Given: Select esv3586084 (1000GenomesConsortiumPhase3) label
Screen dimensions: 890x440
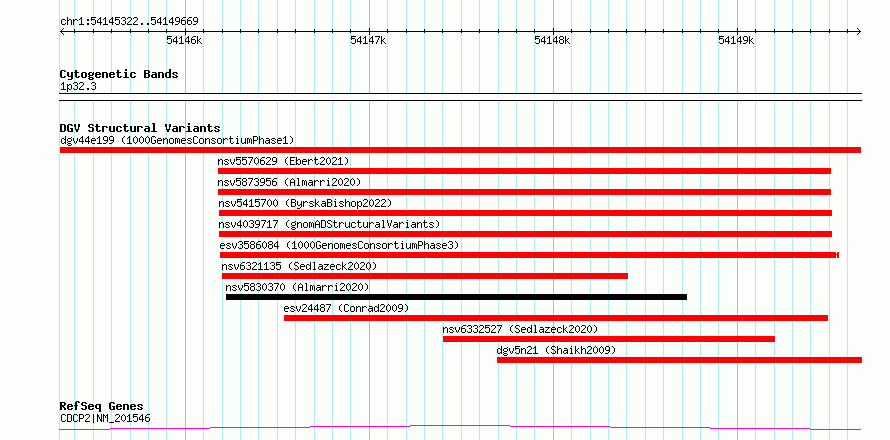Looking at the screenshot, I should tap(339, 245).
